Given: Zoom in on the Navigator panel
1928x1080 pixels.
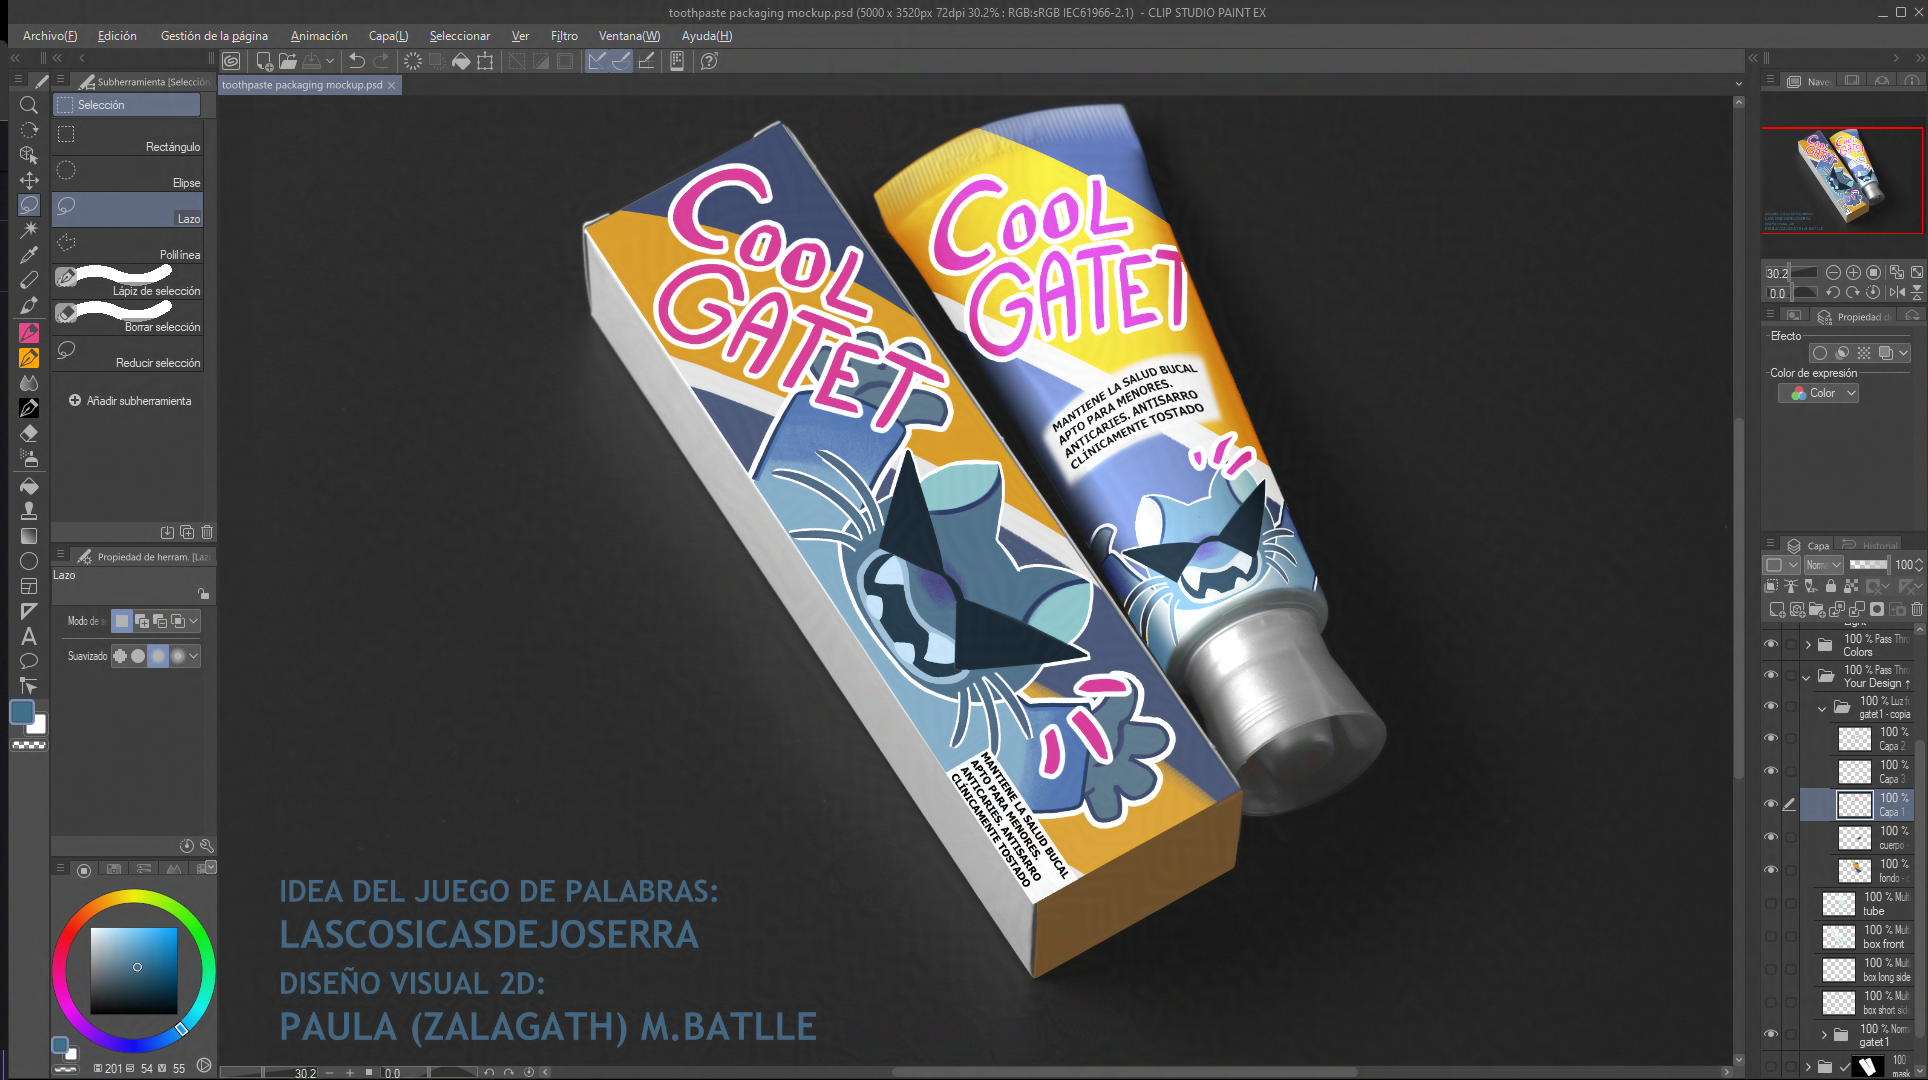Looking at the screenshot, I should coord(1853,272).
